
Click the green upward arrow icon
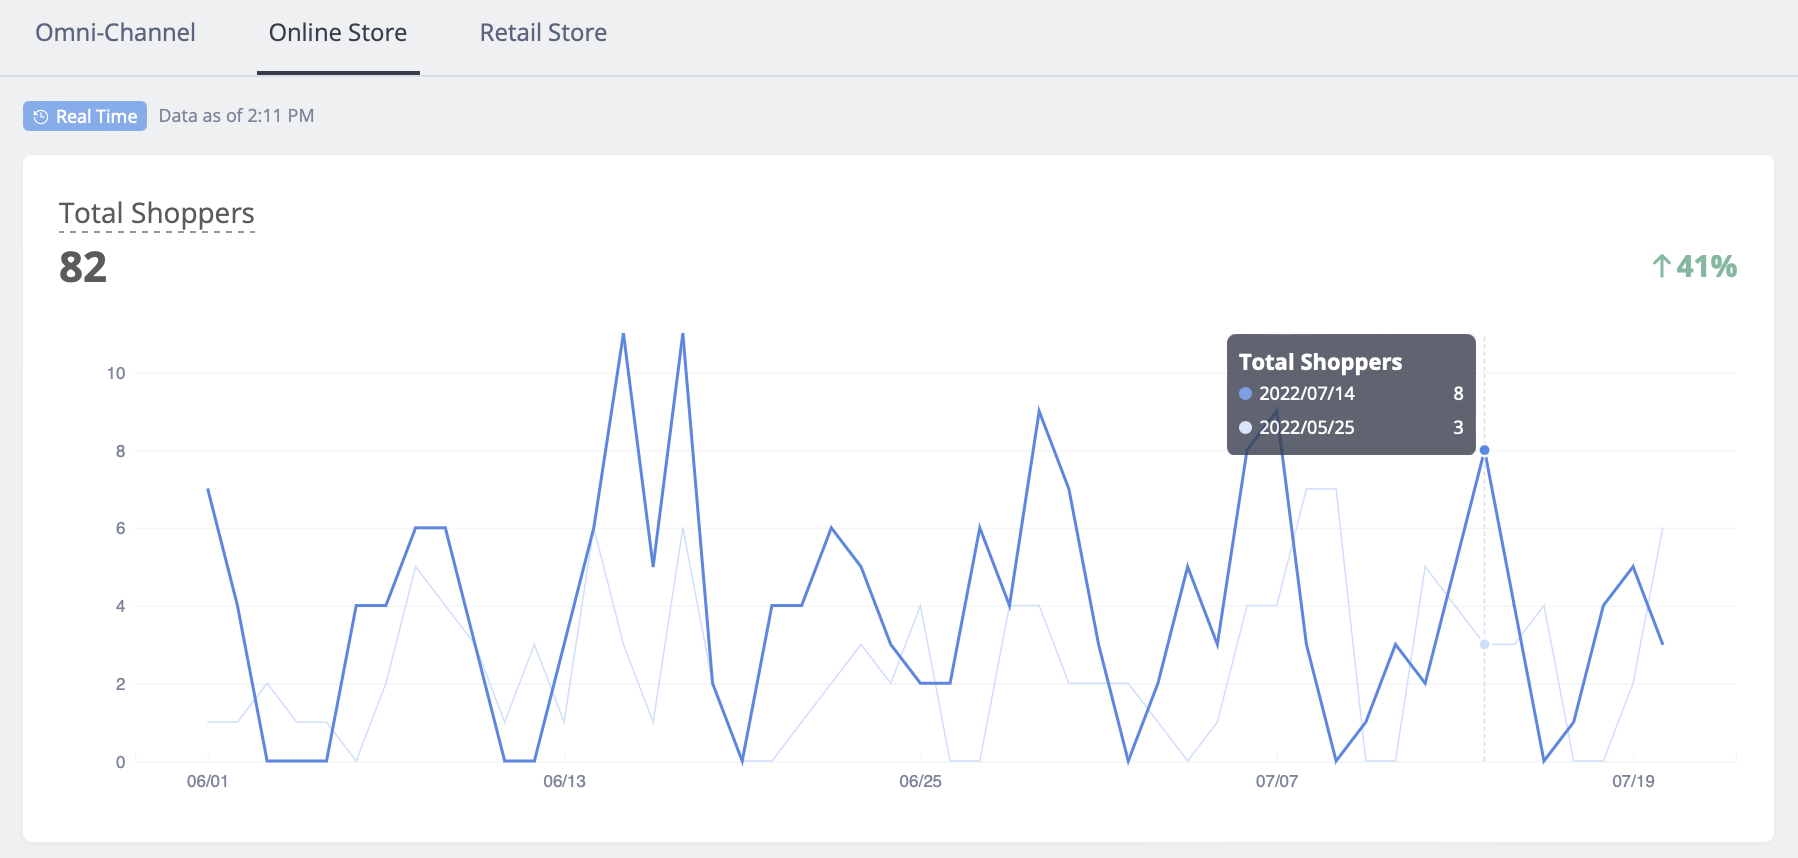(x=1661, y=266)
